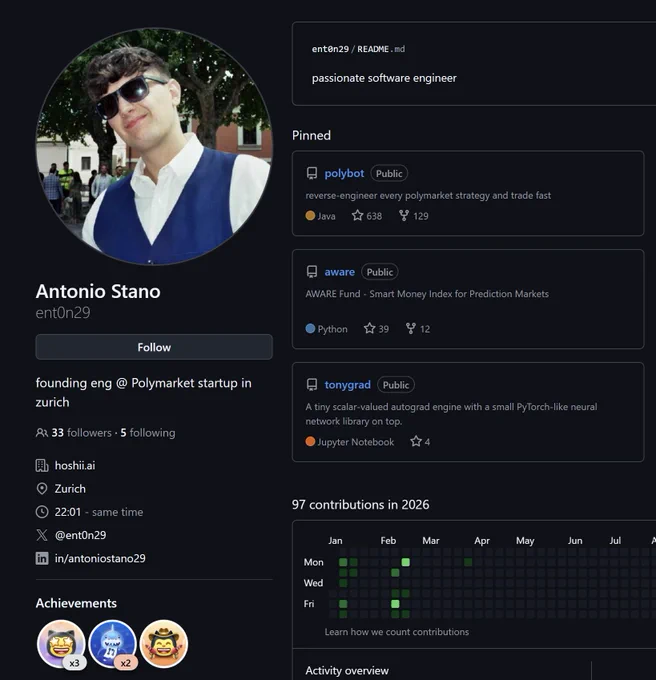Click the polybot Public badge
This screenshot has height=680, width=656.
tap(389, 173)
